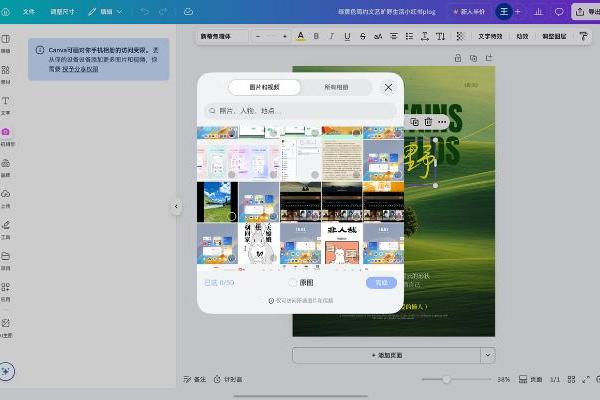Click the photo search field
The height and width of the screenshot is (400, 600).
pyautogui.click(x=300, y=111)
